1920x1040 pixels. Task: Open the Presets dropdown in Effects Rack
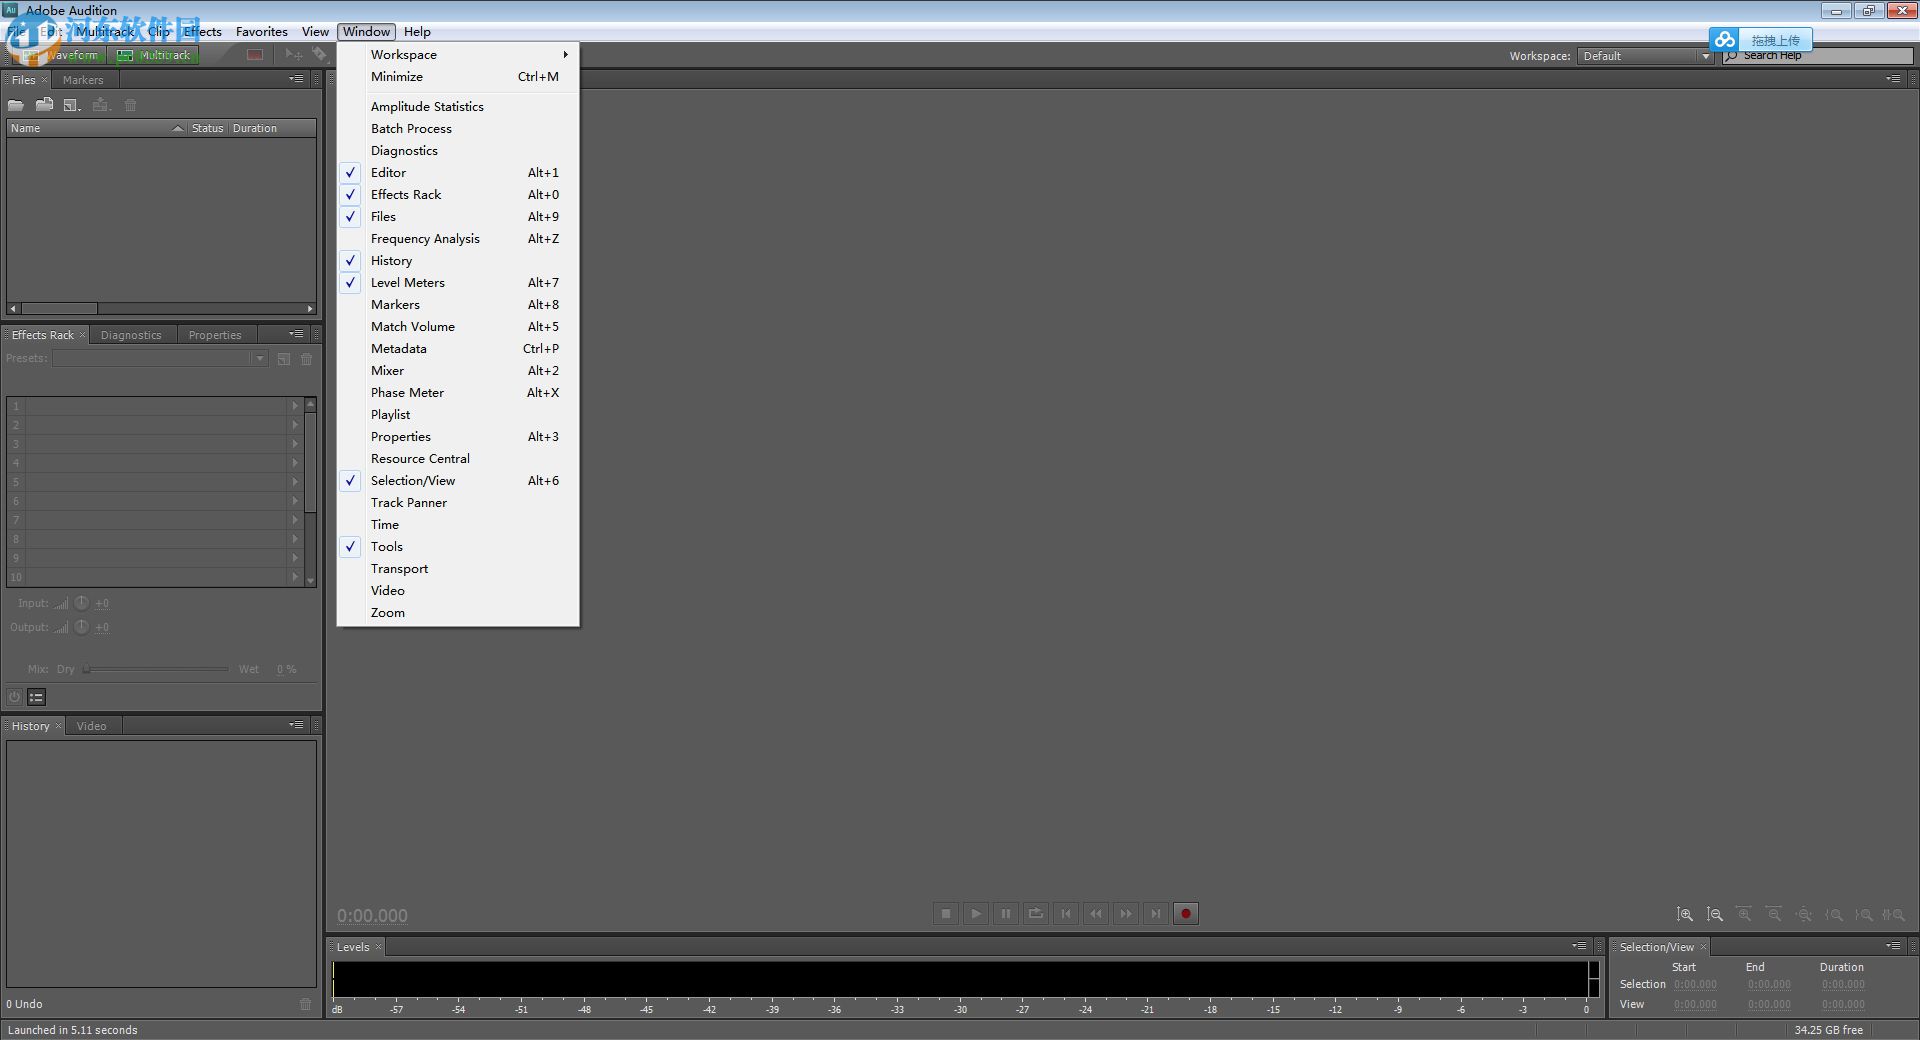[259, 358]
